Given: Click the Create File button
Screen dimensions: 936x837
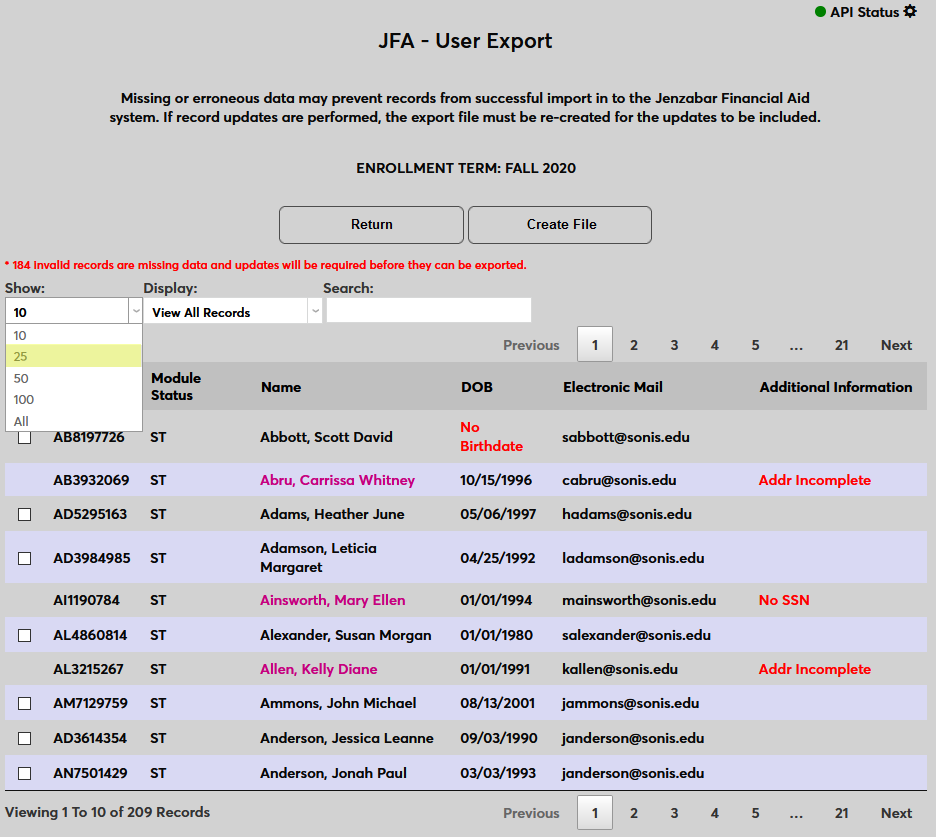Looking at the screenshot, I should 560,225.
